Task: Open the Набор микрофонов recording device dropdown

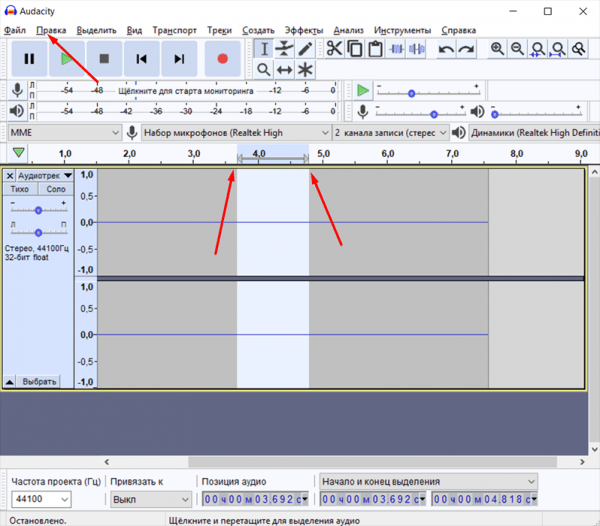Action: click(236, 133)
